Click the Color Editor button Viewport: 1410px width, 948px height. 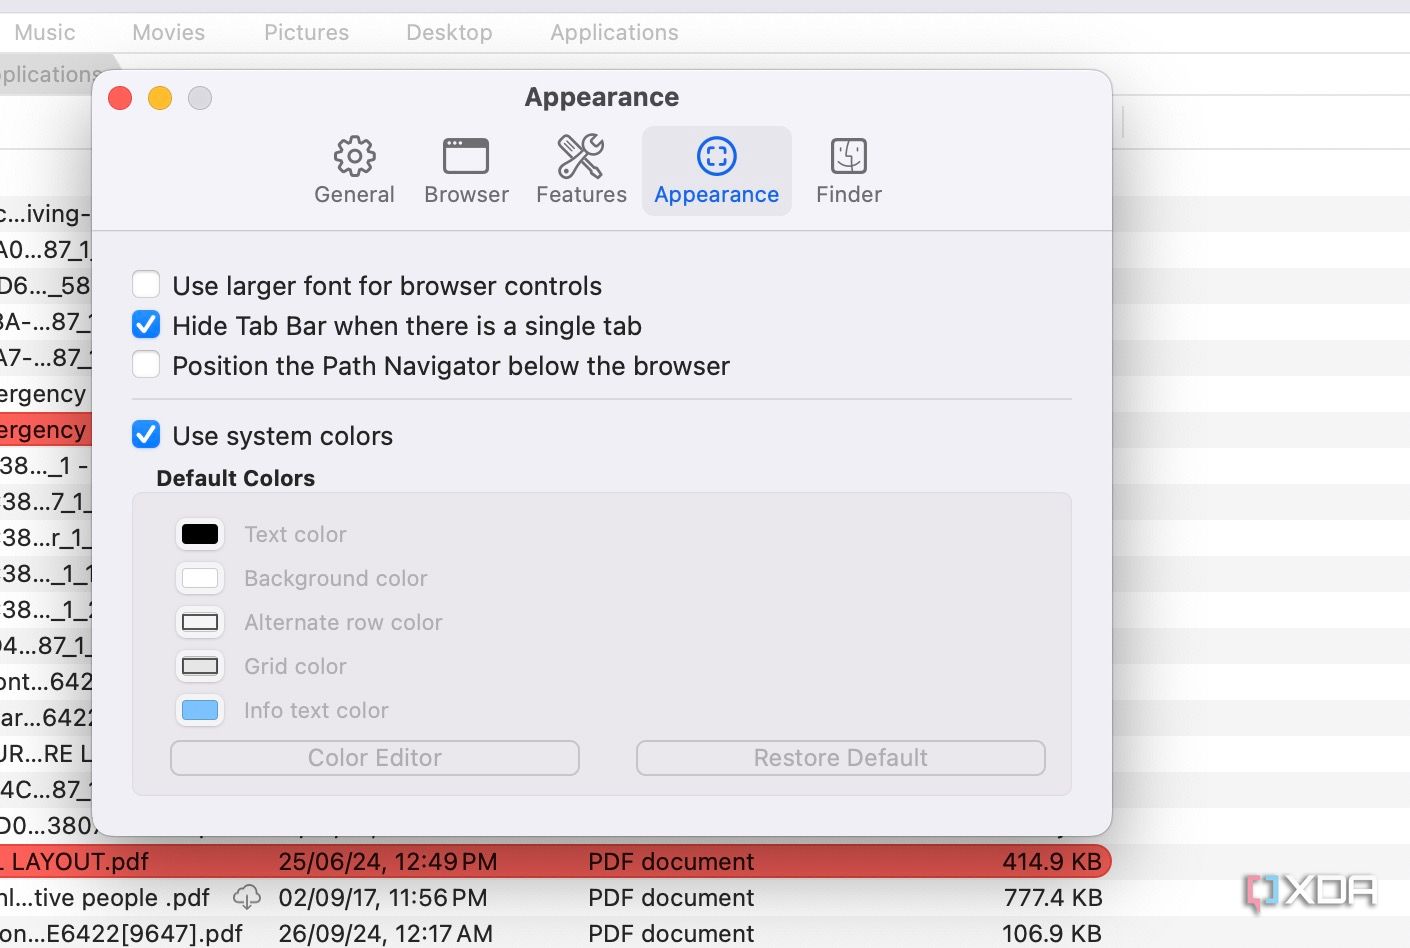(375, 758)
